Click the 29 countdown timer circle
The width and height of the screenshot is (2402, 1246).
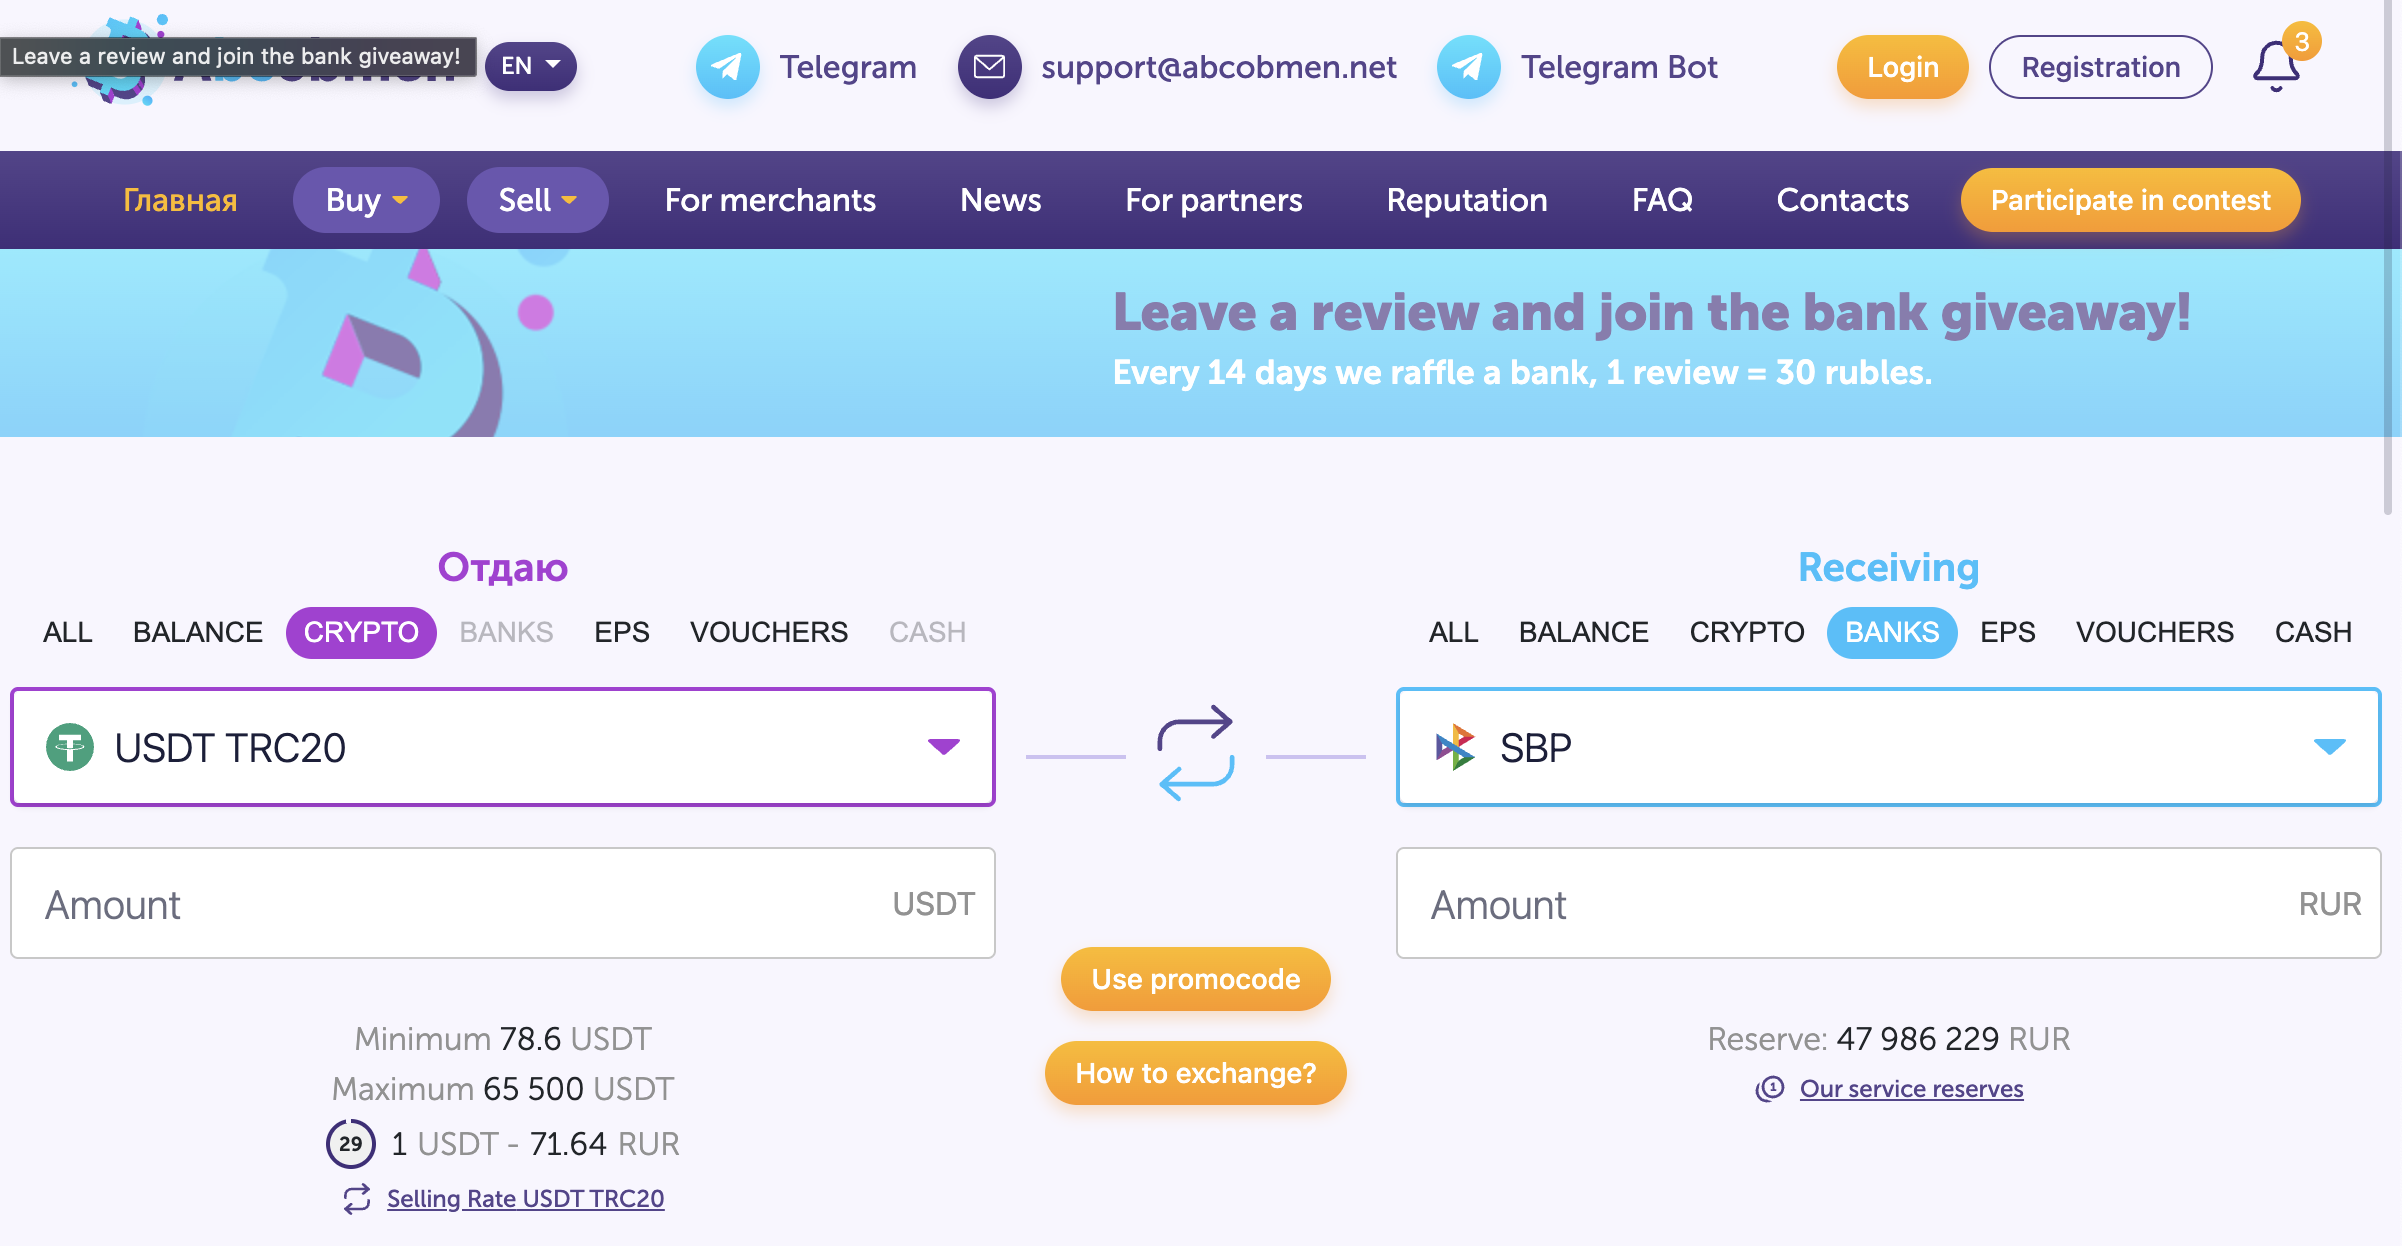(x=350, y=1143)
